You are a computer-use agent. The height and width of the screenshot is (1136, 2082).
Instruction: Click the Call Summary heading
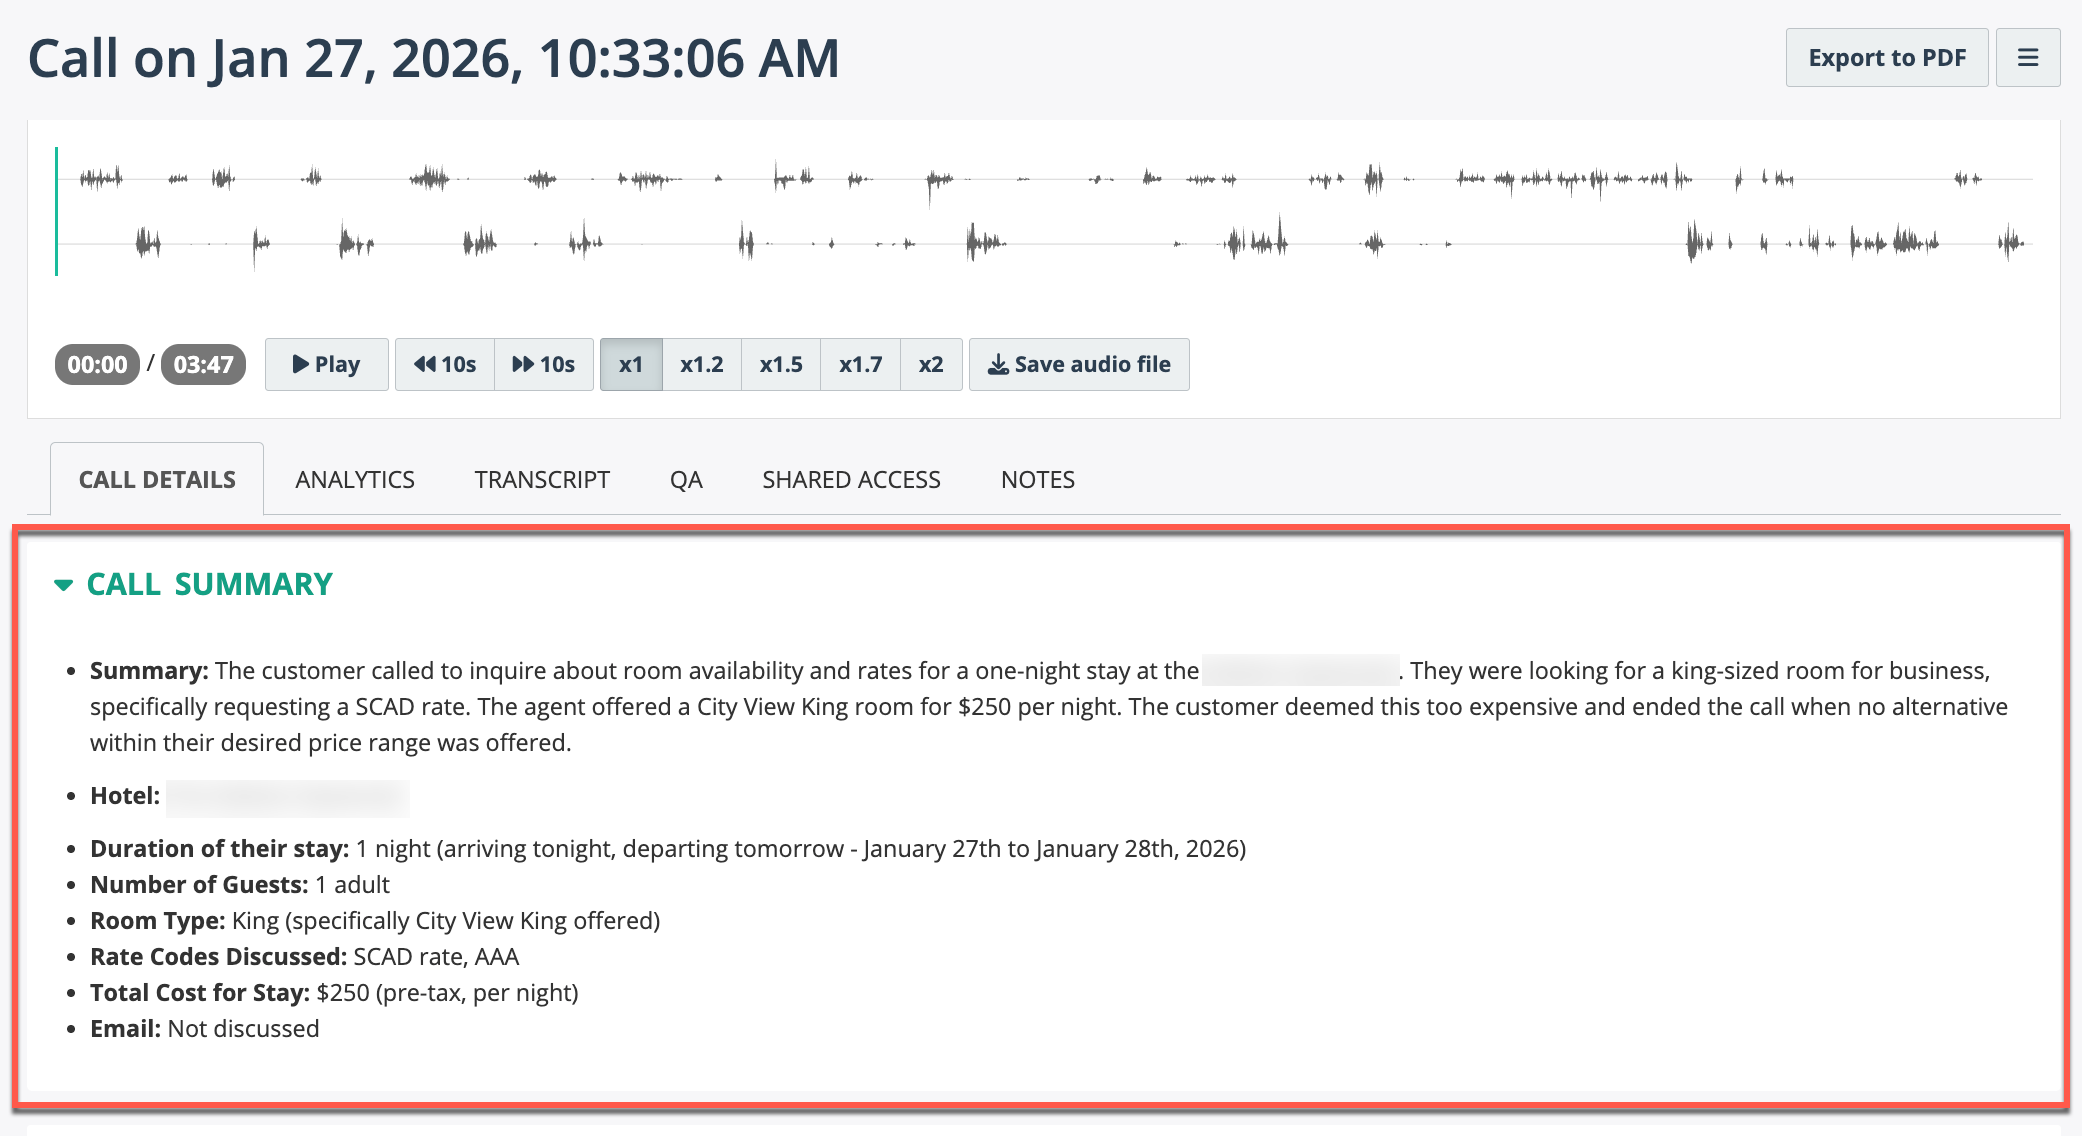pyautogui.click(x=209, y=584)
